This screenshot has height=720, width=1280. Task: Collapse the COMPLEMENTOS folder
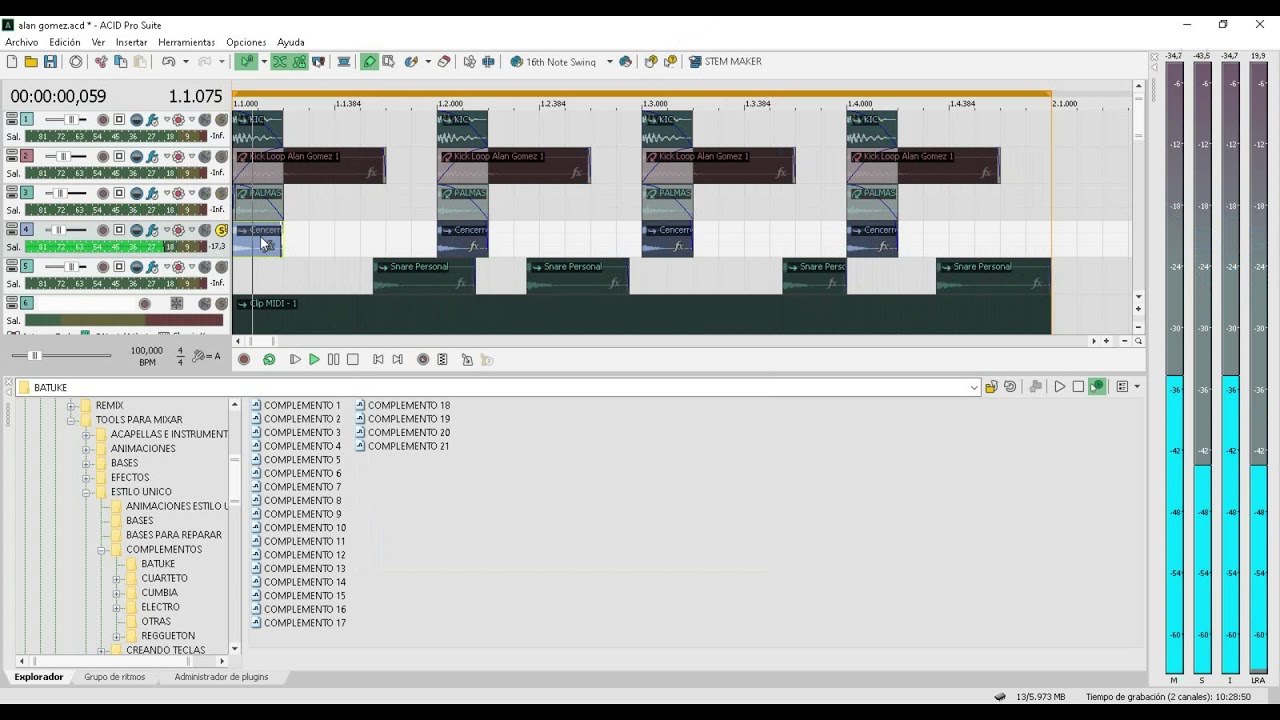tap(102, 550)
